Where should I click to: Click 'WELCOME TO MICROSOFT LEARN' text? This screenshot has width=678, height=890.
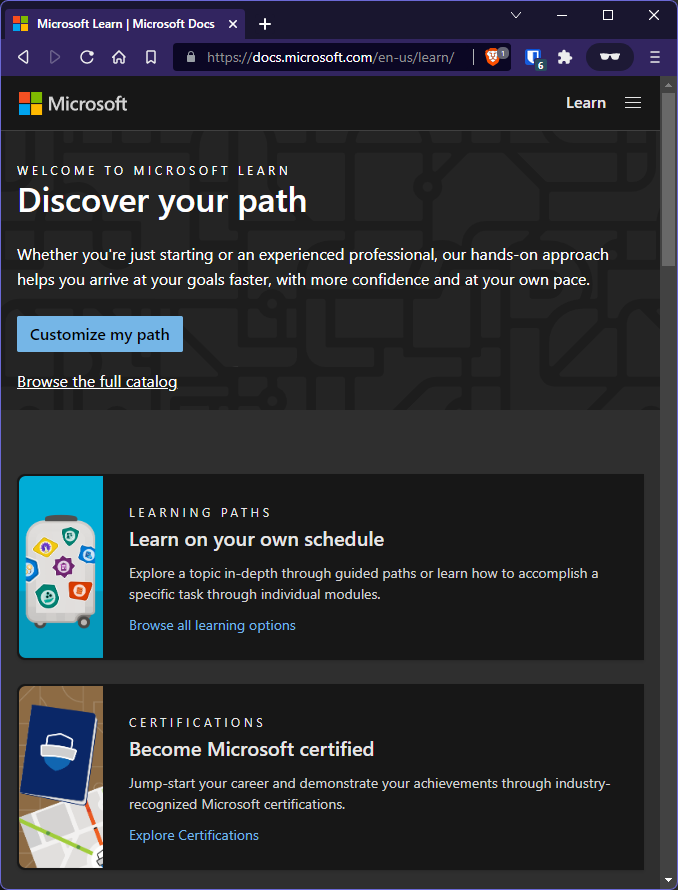coord(153,171)
